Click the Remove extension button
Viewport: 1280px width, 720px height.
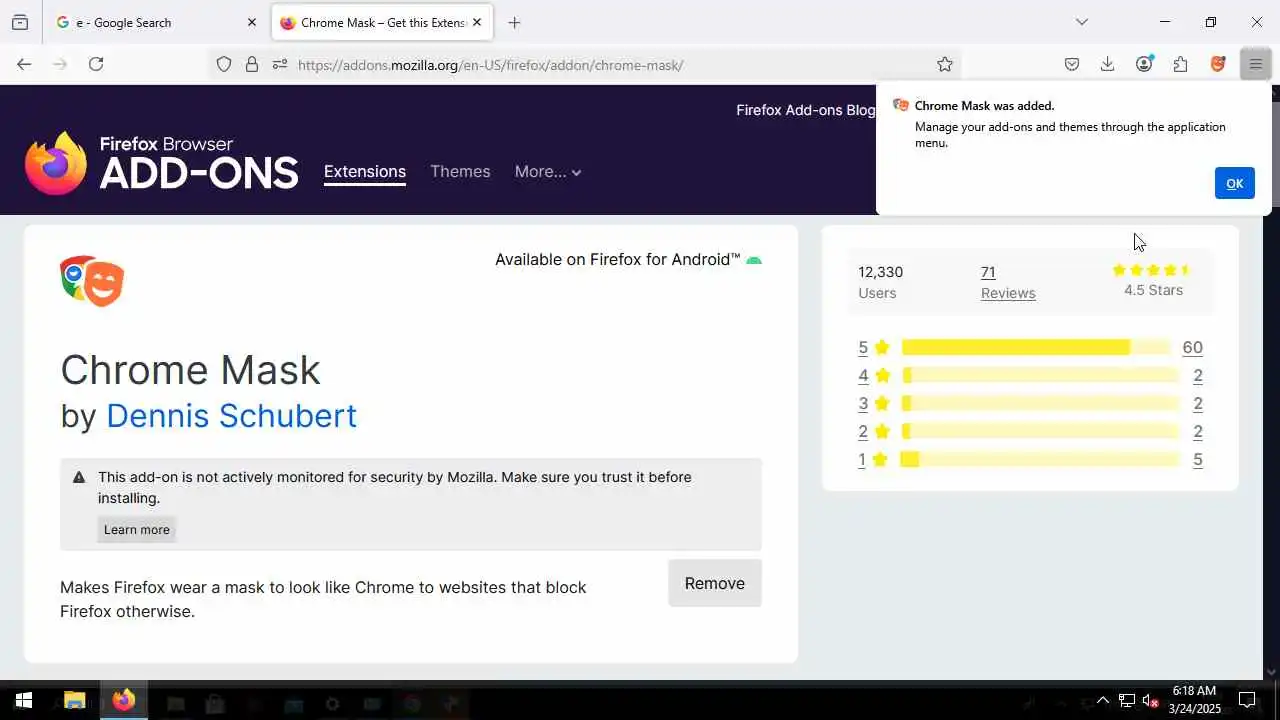point(715,583)
